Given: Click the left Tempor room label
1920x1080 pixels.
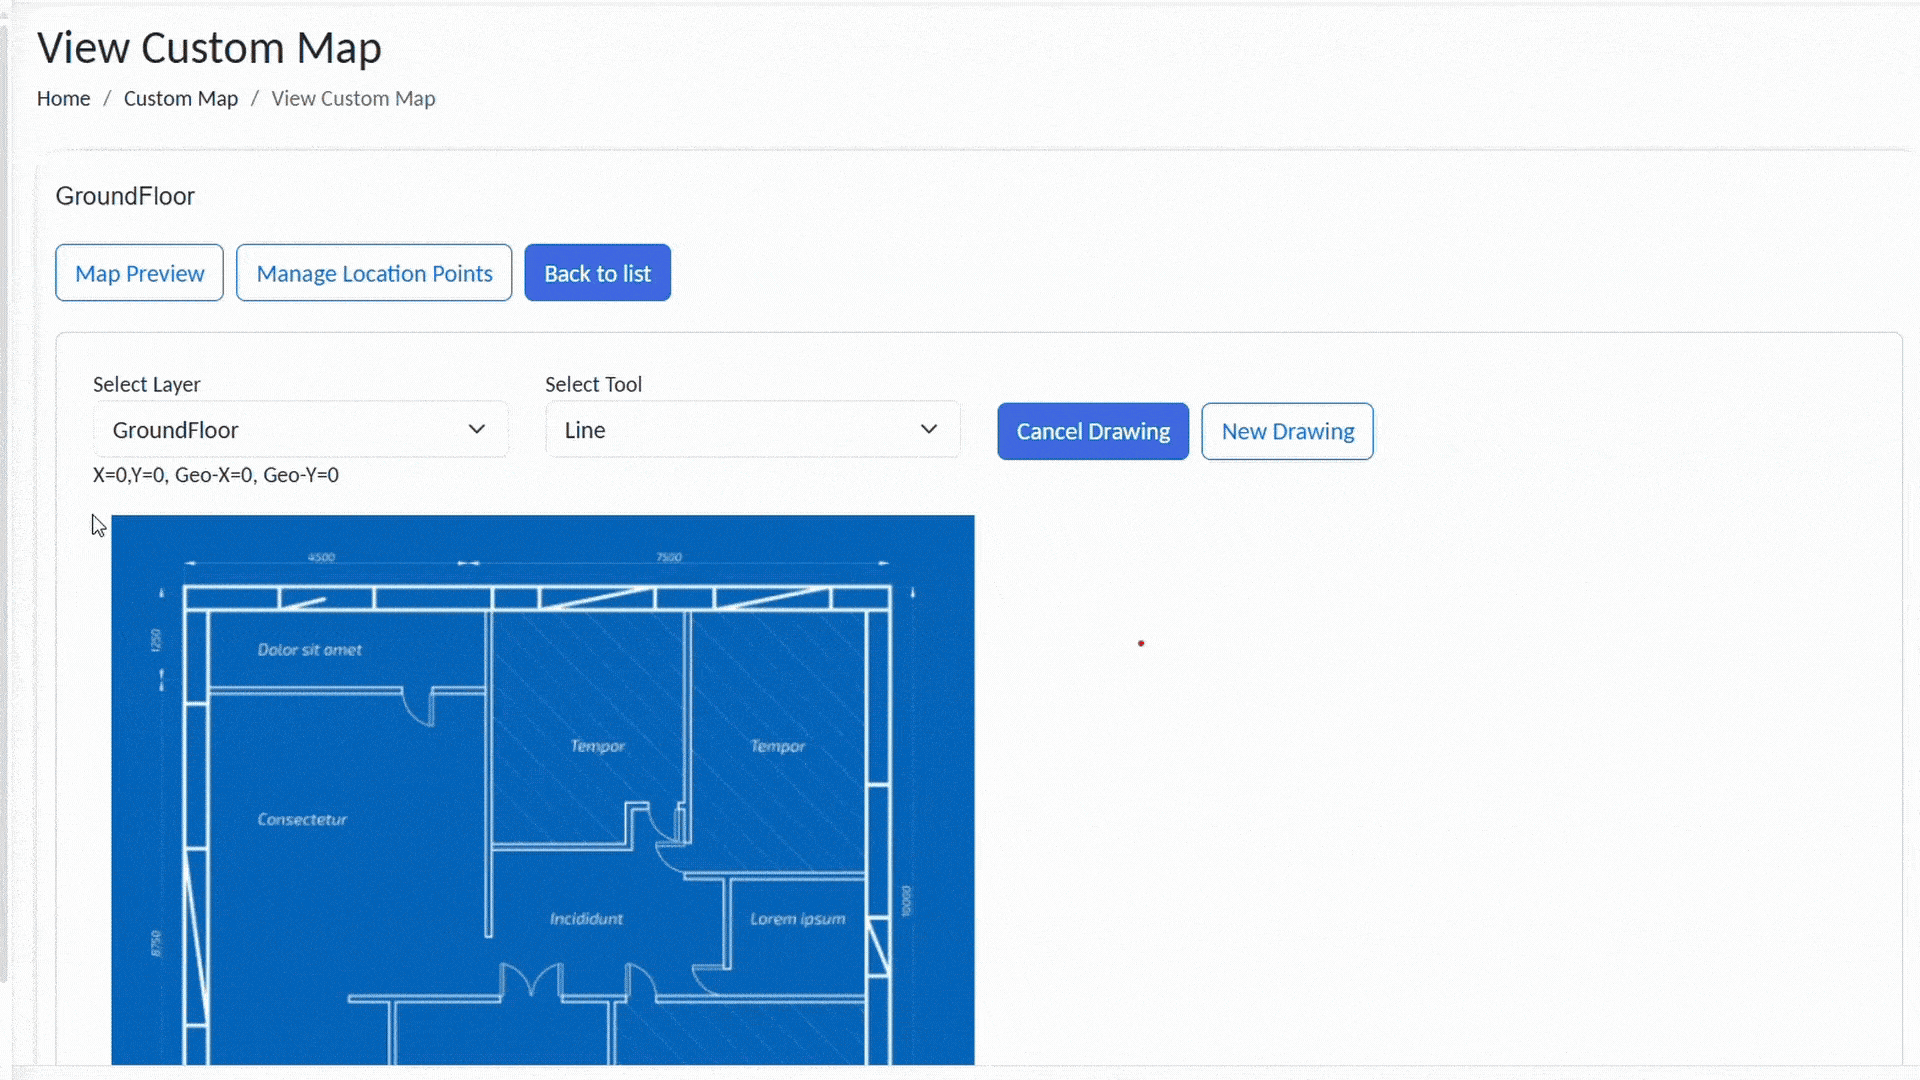Looking at the screenshot, I should pyautogui.click(x=597, y=746).
